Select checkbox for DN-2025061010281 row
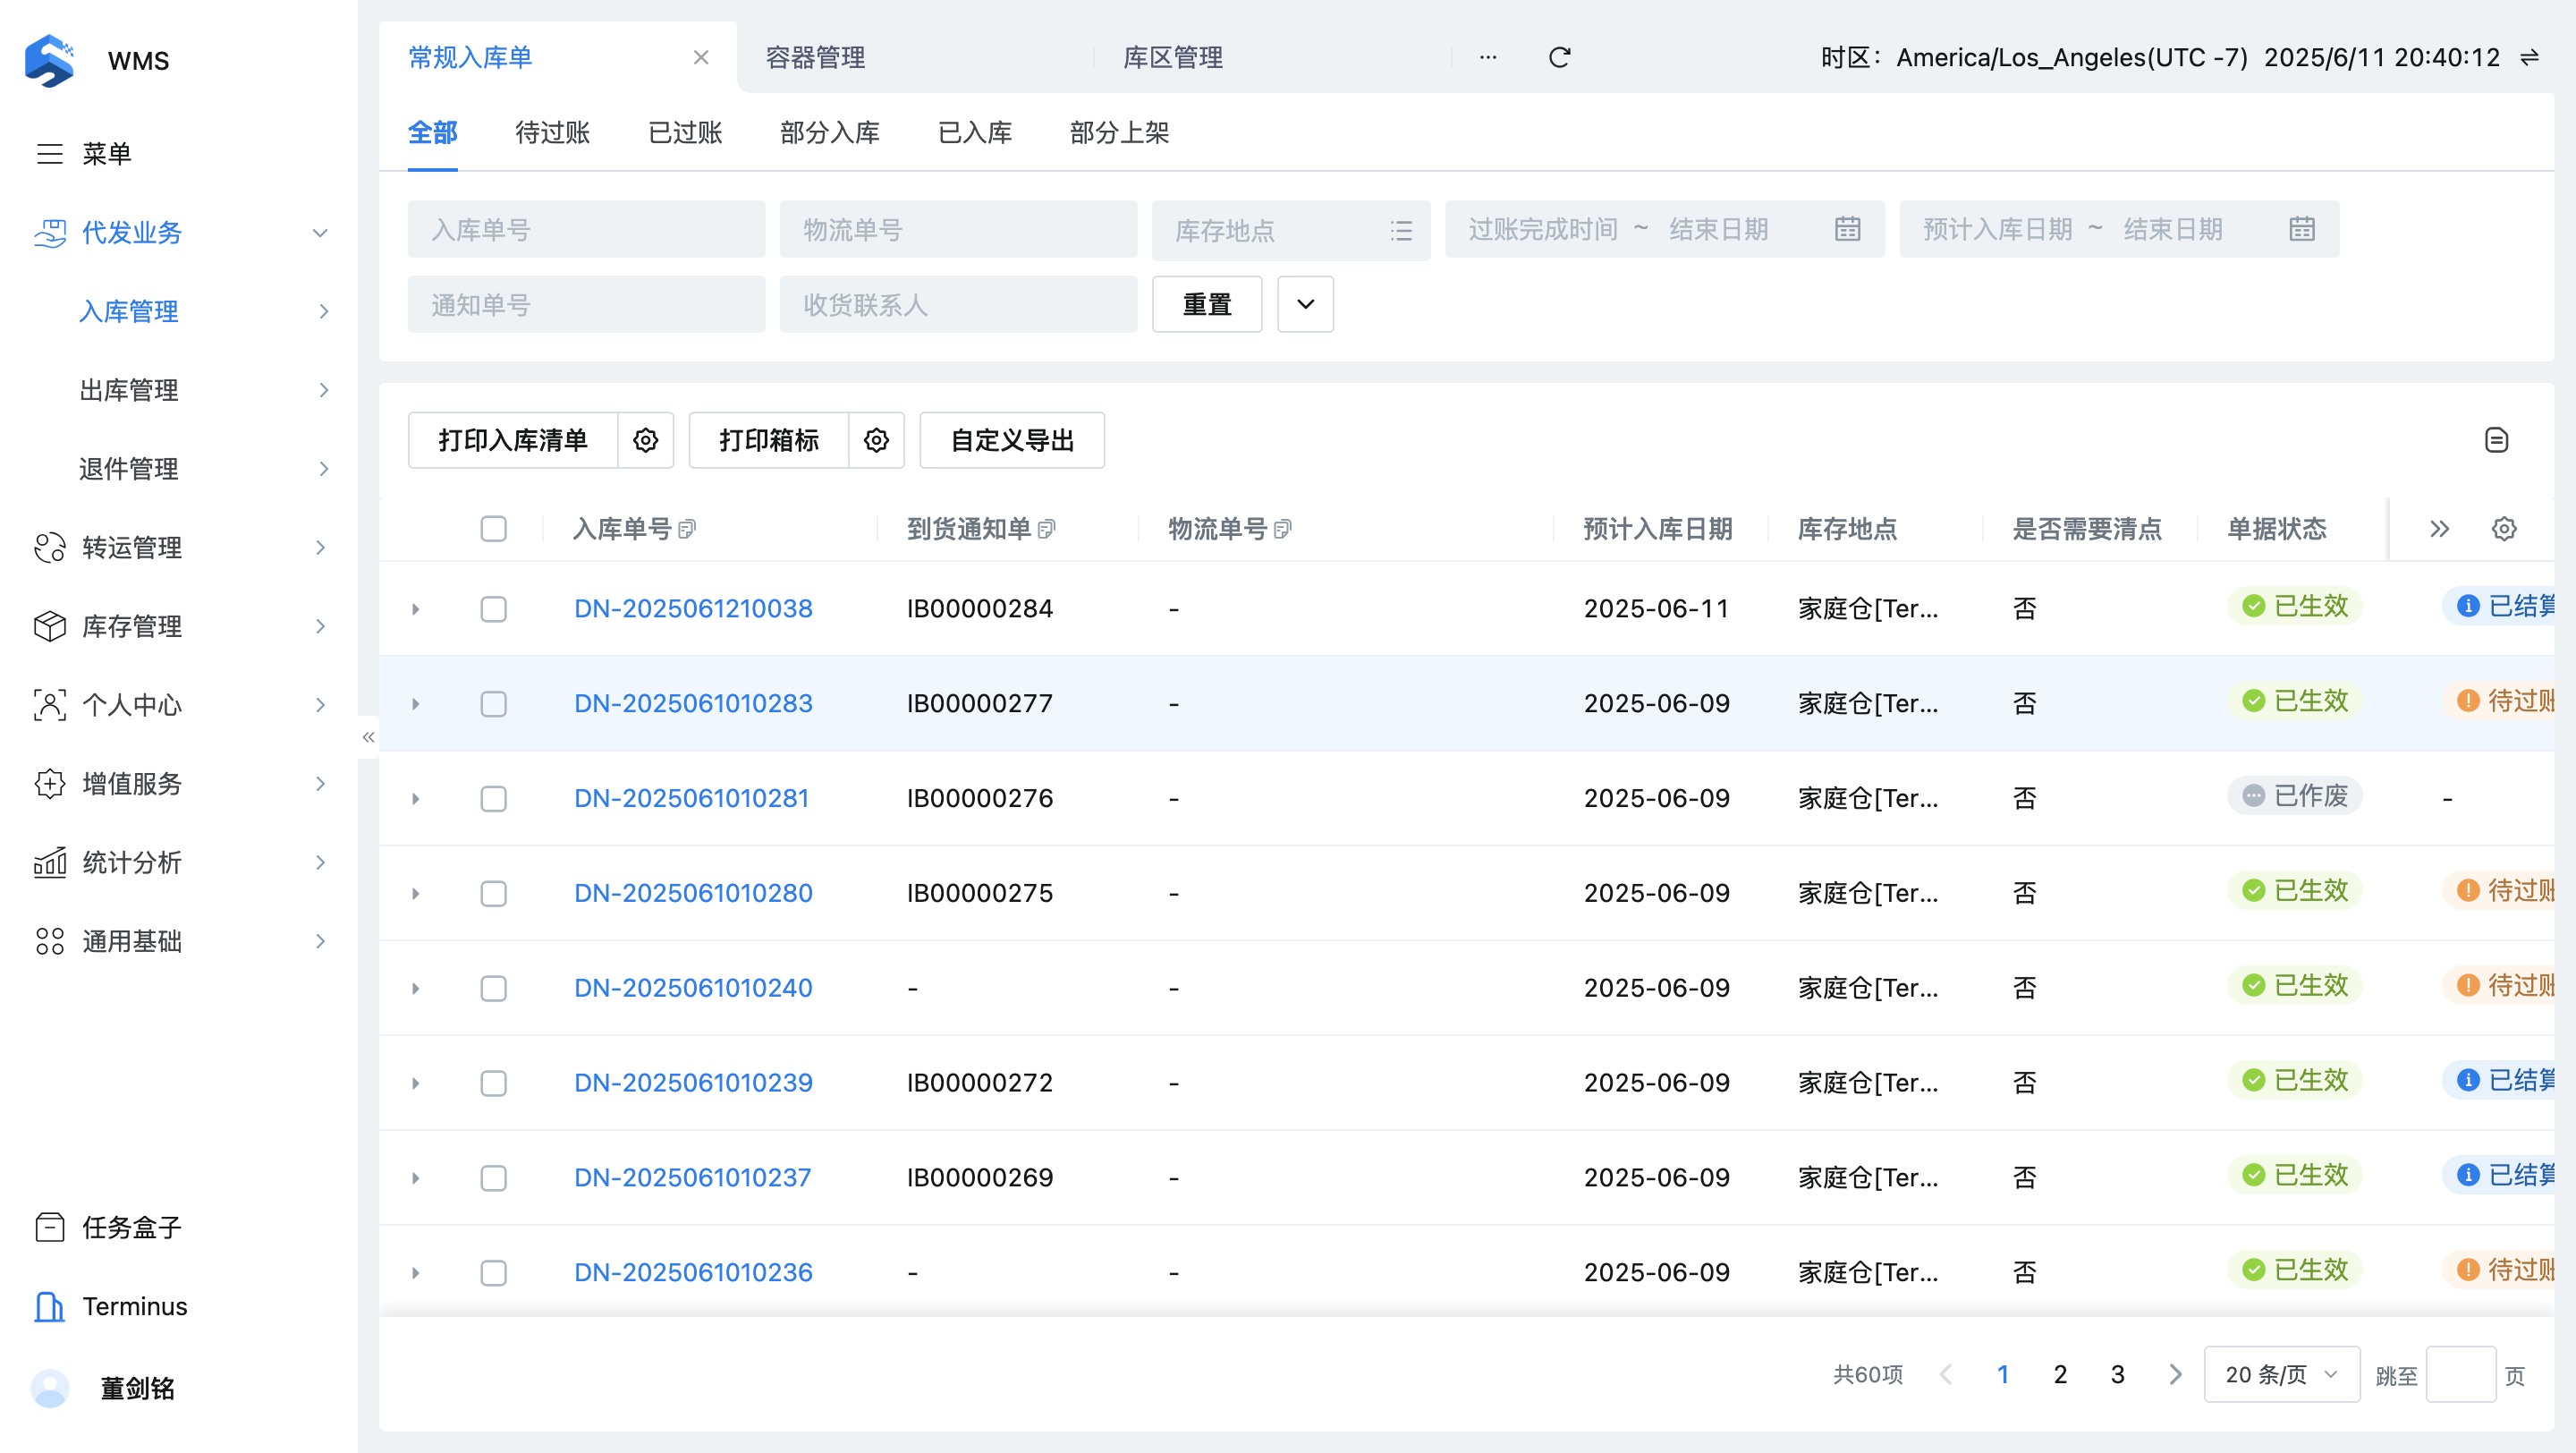The image size is (2576, 1453). [493, 798]
